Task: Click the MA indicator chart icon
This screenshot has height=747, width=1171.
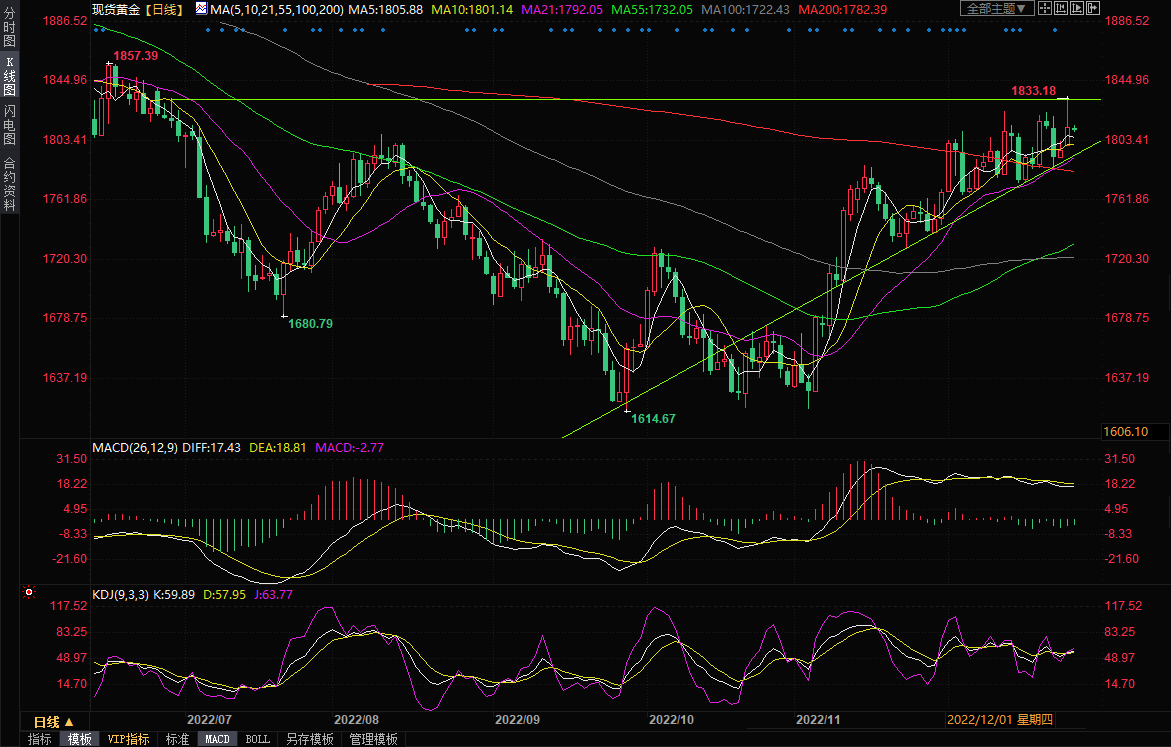Action: 201,9
